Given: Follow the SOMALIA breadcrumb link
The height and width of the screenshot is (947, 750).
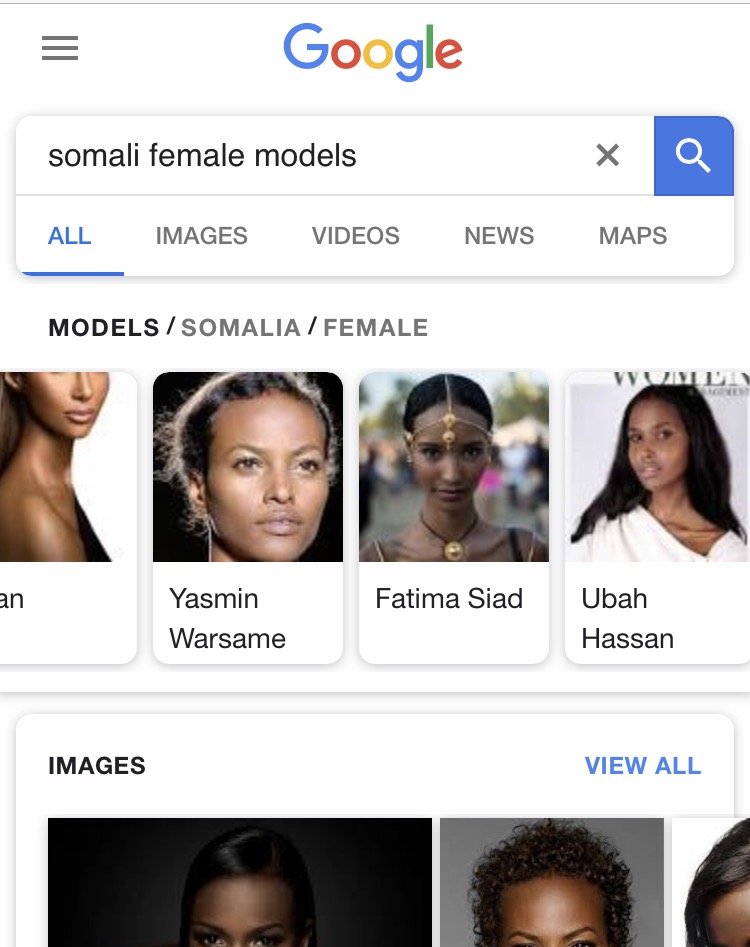Looking at the screenshot, I should point(241,327).
